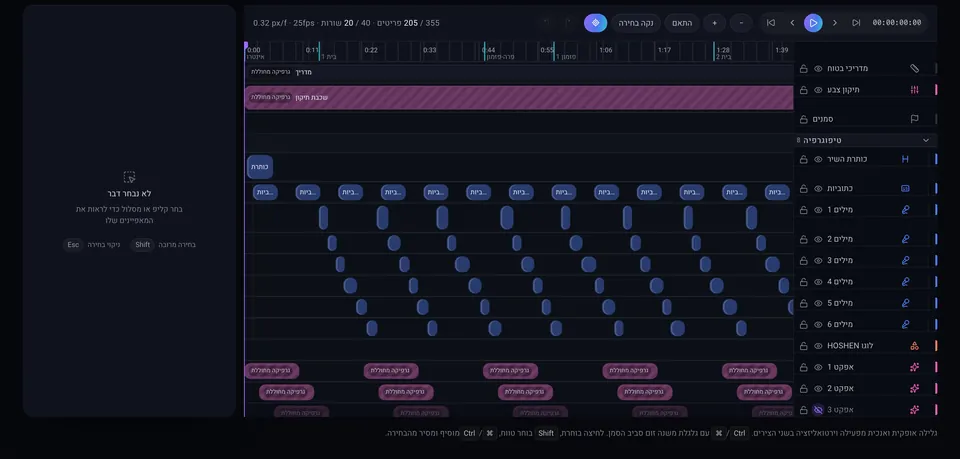Hide the אפקט 2 track

[818, 389]
